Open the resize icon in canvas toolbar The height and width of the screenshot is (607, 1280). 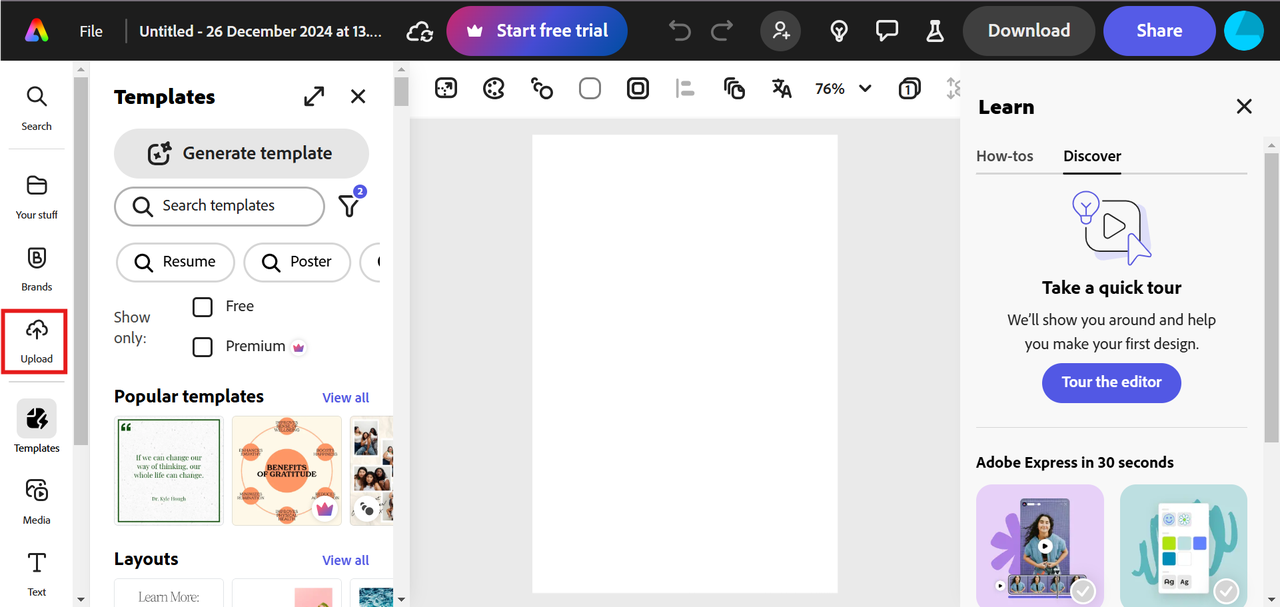(x=446, y=88)
